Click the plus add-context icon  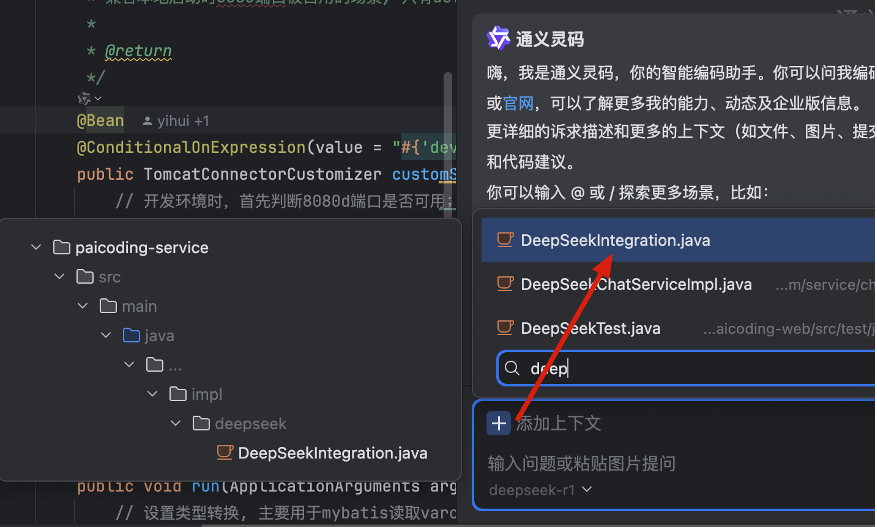point(498,424)
